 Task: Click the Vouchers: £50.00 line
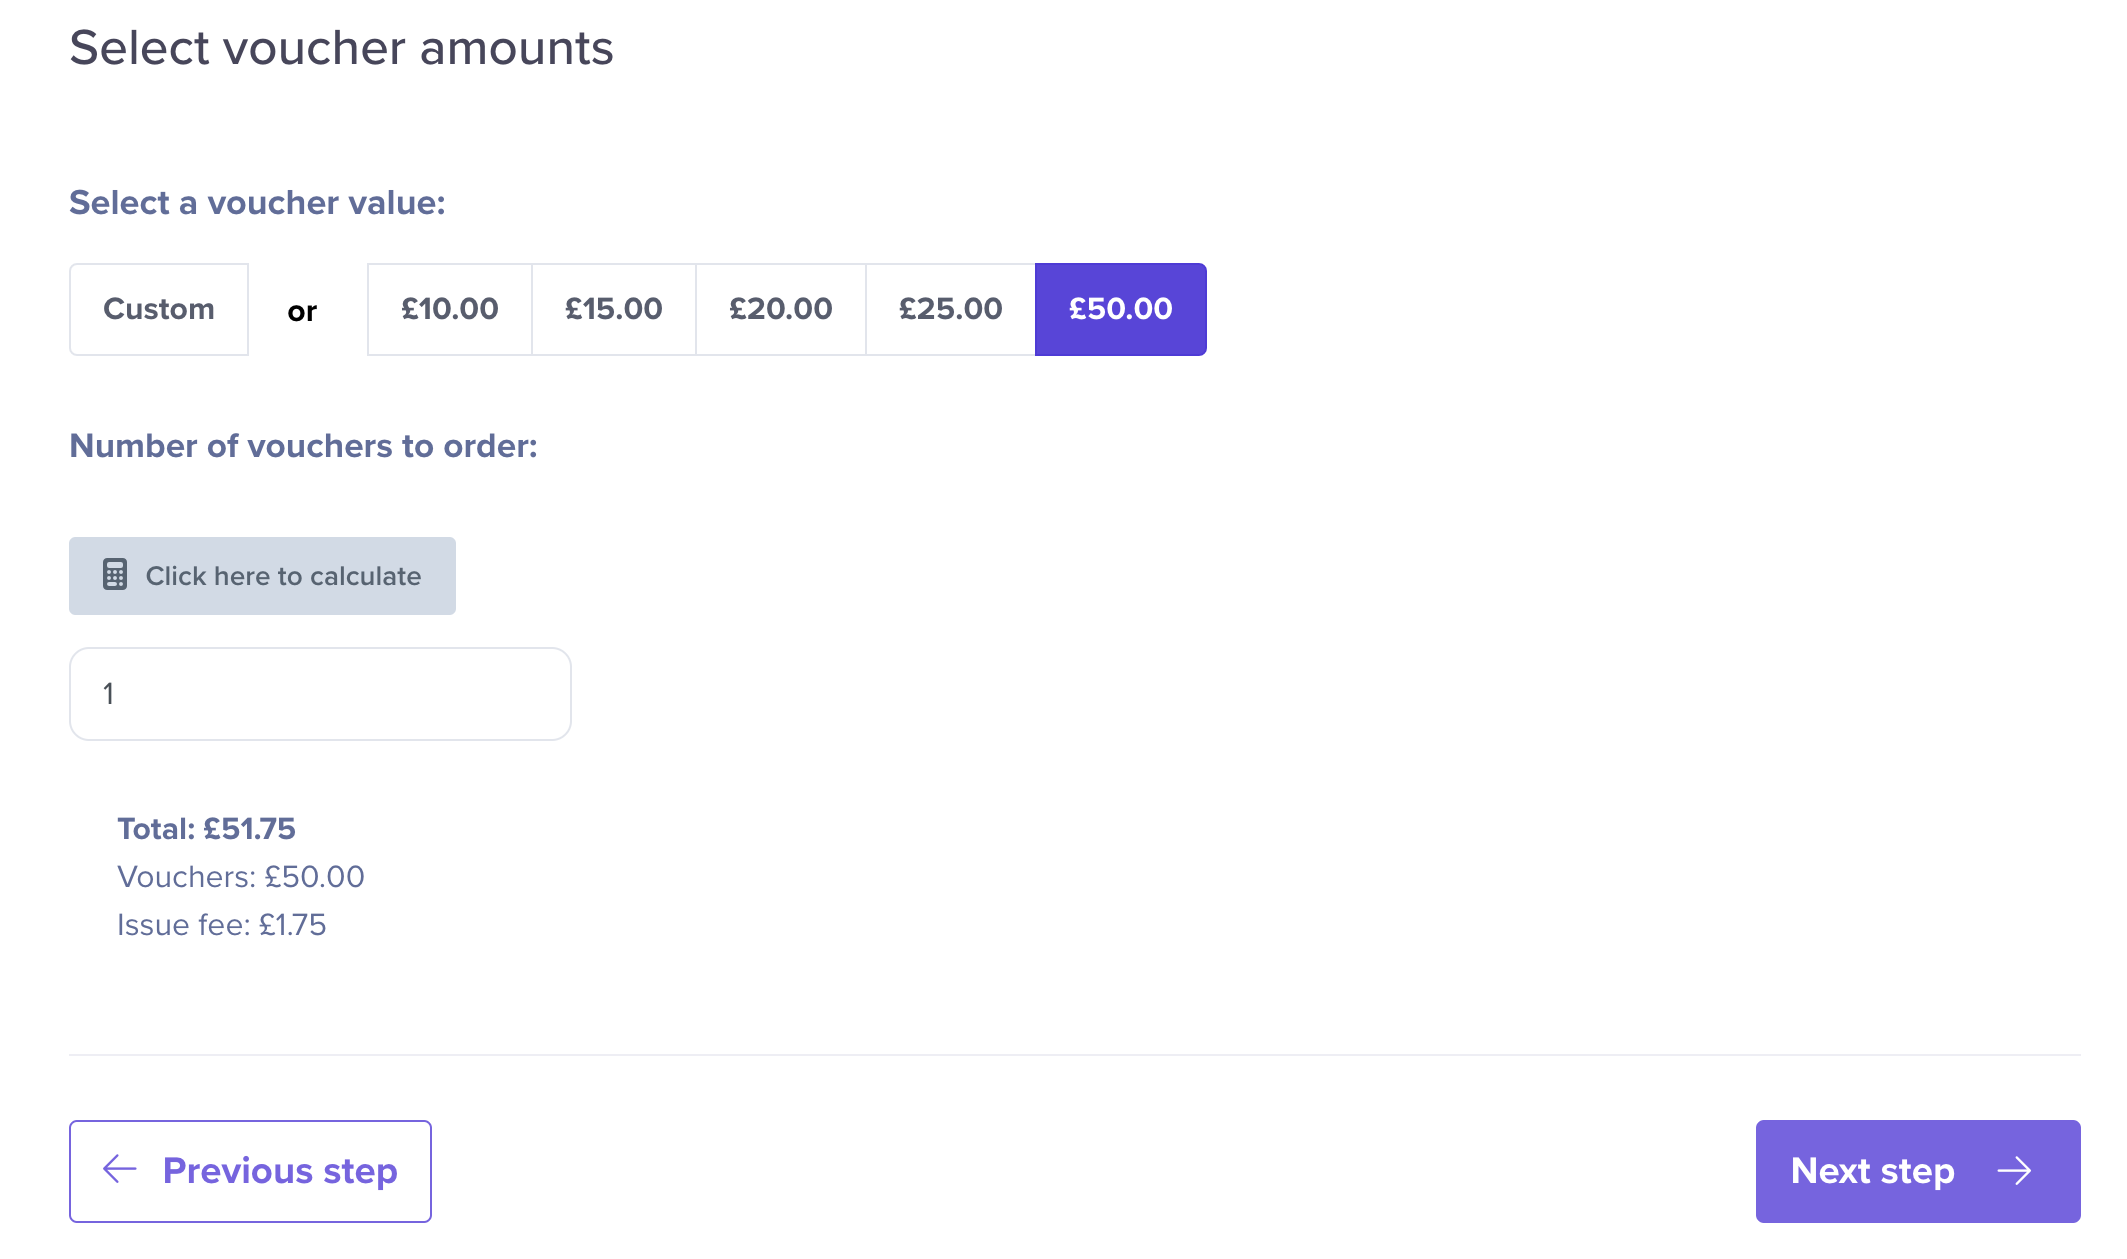click(x=241, y=877)
